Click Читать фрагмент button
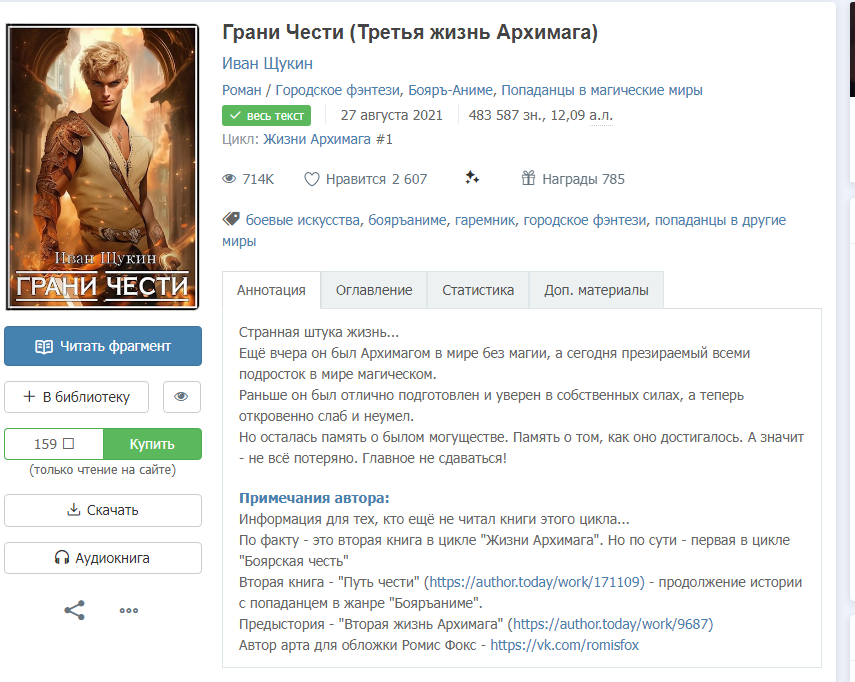 (103, 346)
